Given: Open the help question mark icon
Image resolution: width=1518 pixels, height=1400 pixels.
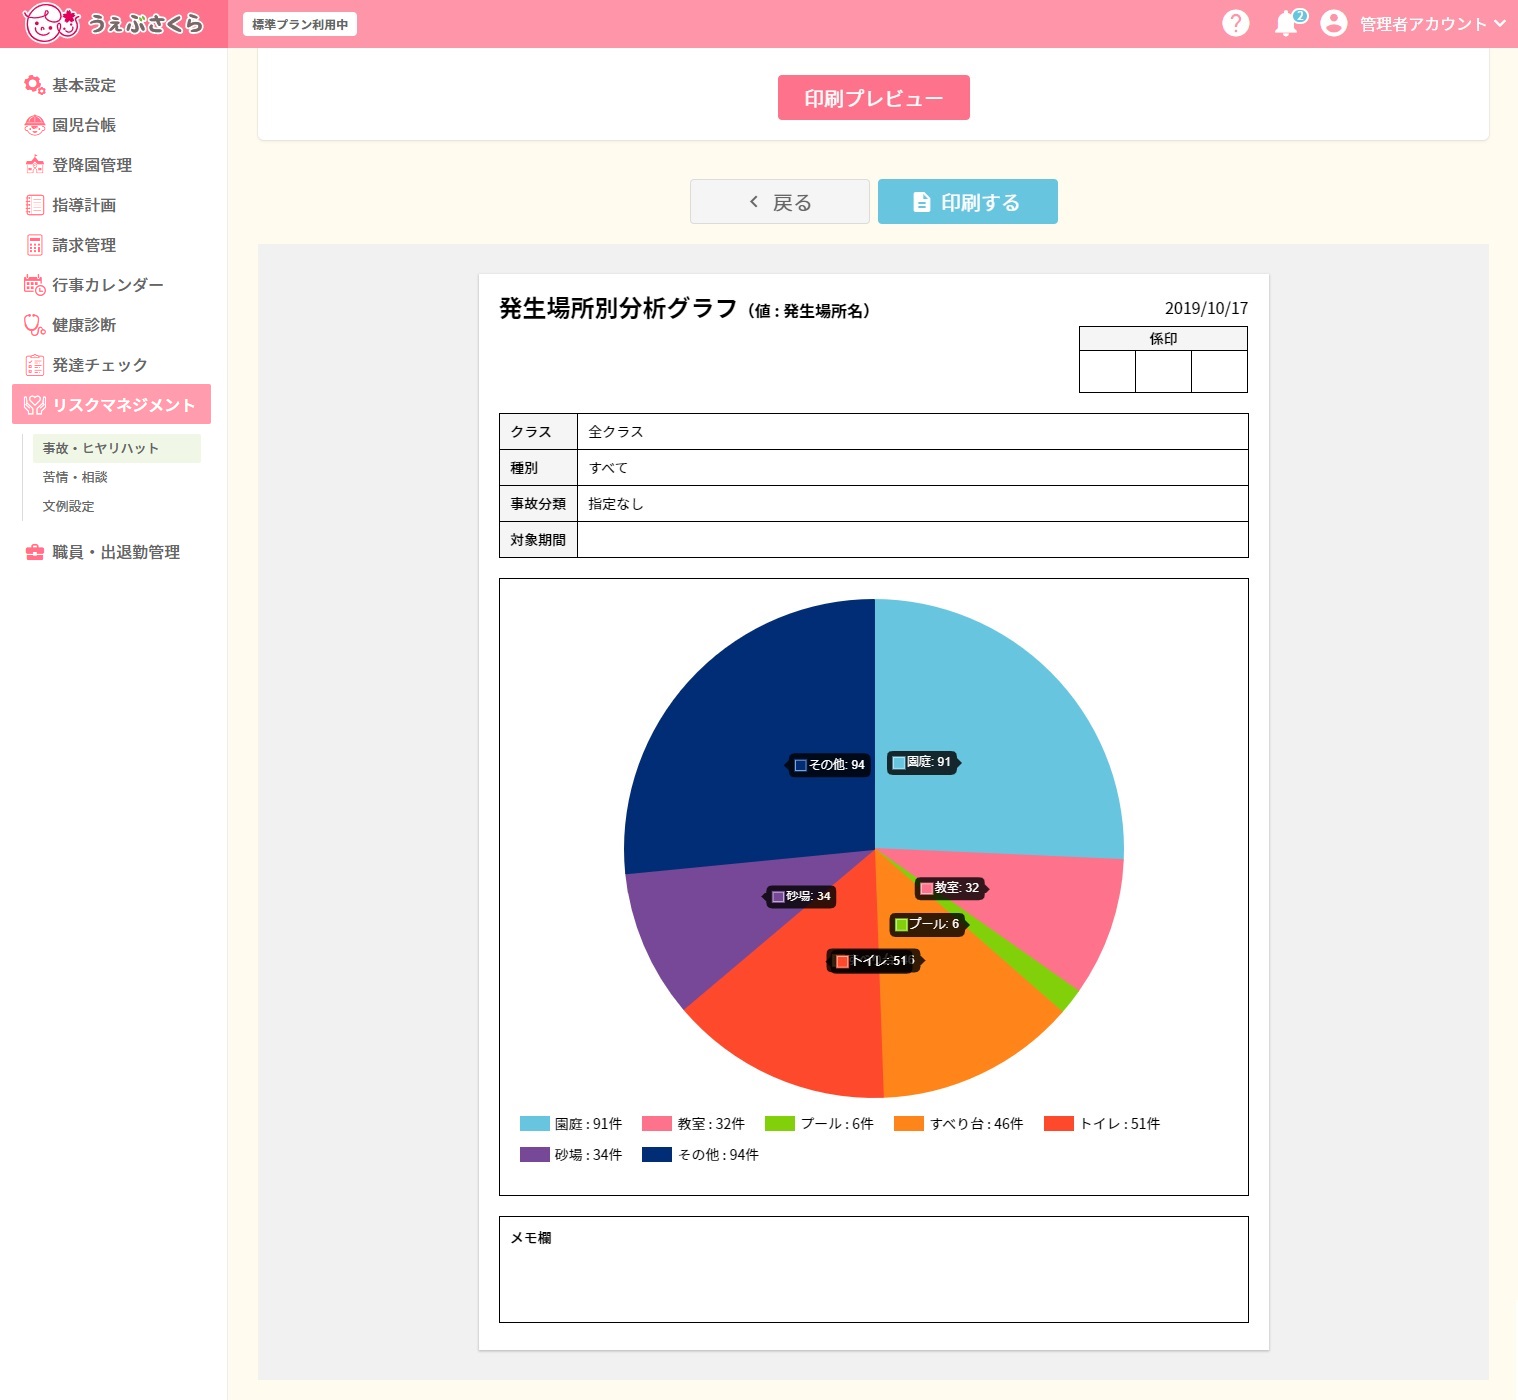Looking at the screenshot, I should (1236, 23).
